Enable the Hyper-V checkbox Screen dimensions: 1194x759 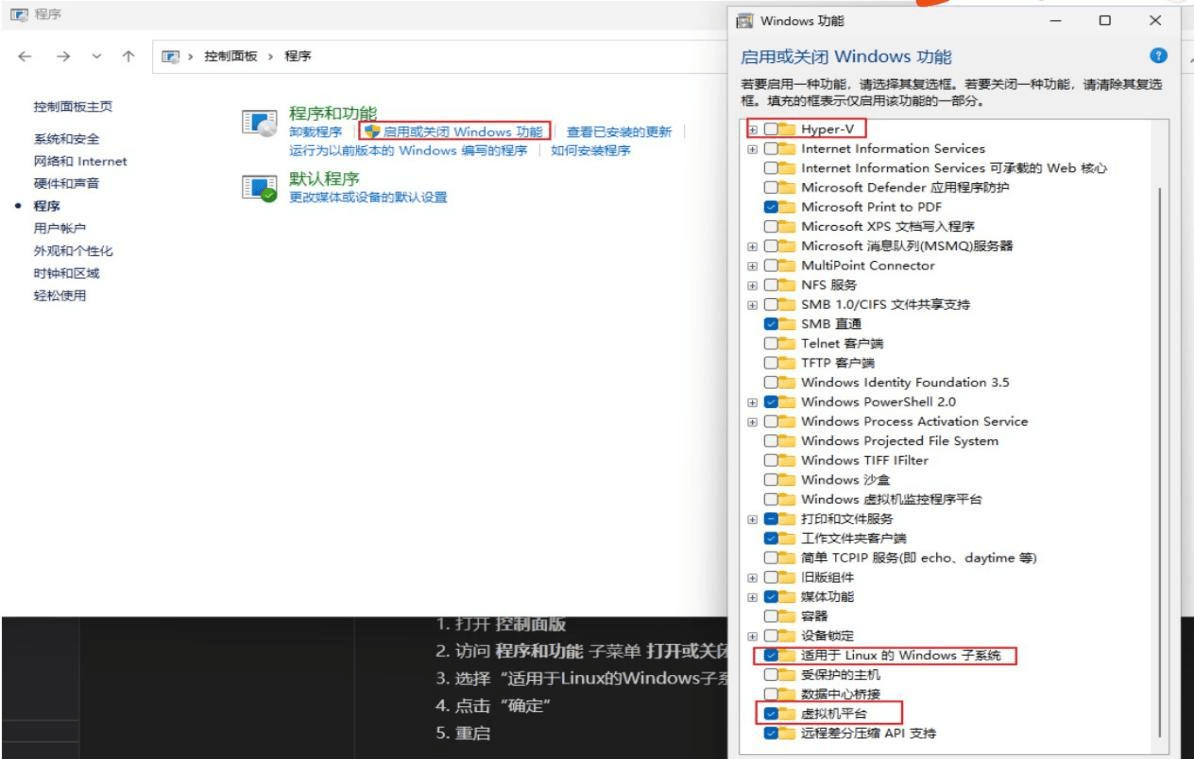(771, 129)
